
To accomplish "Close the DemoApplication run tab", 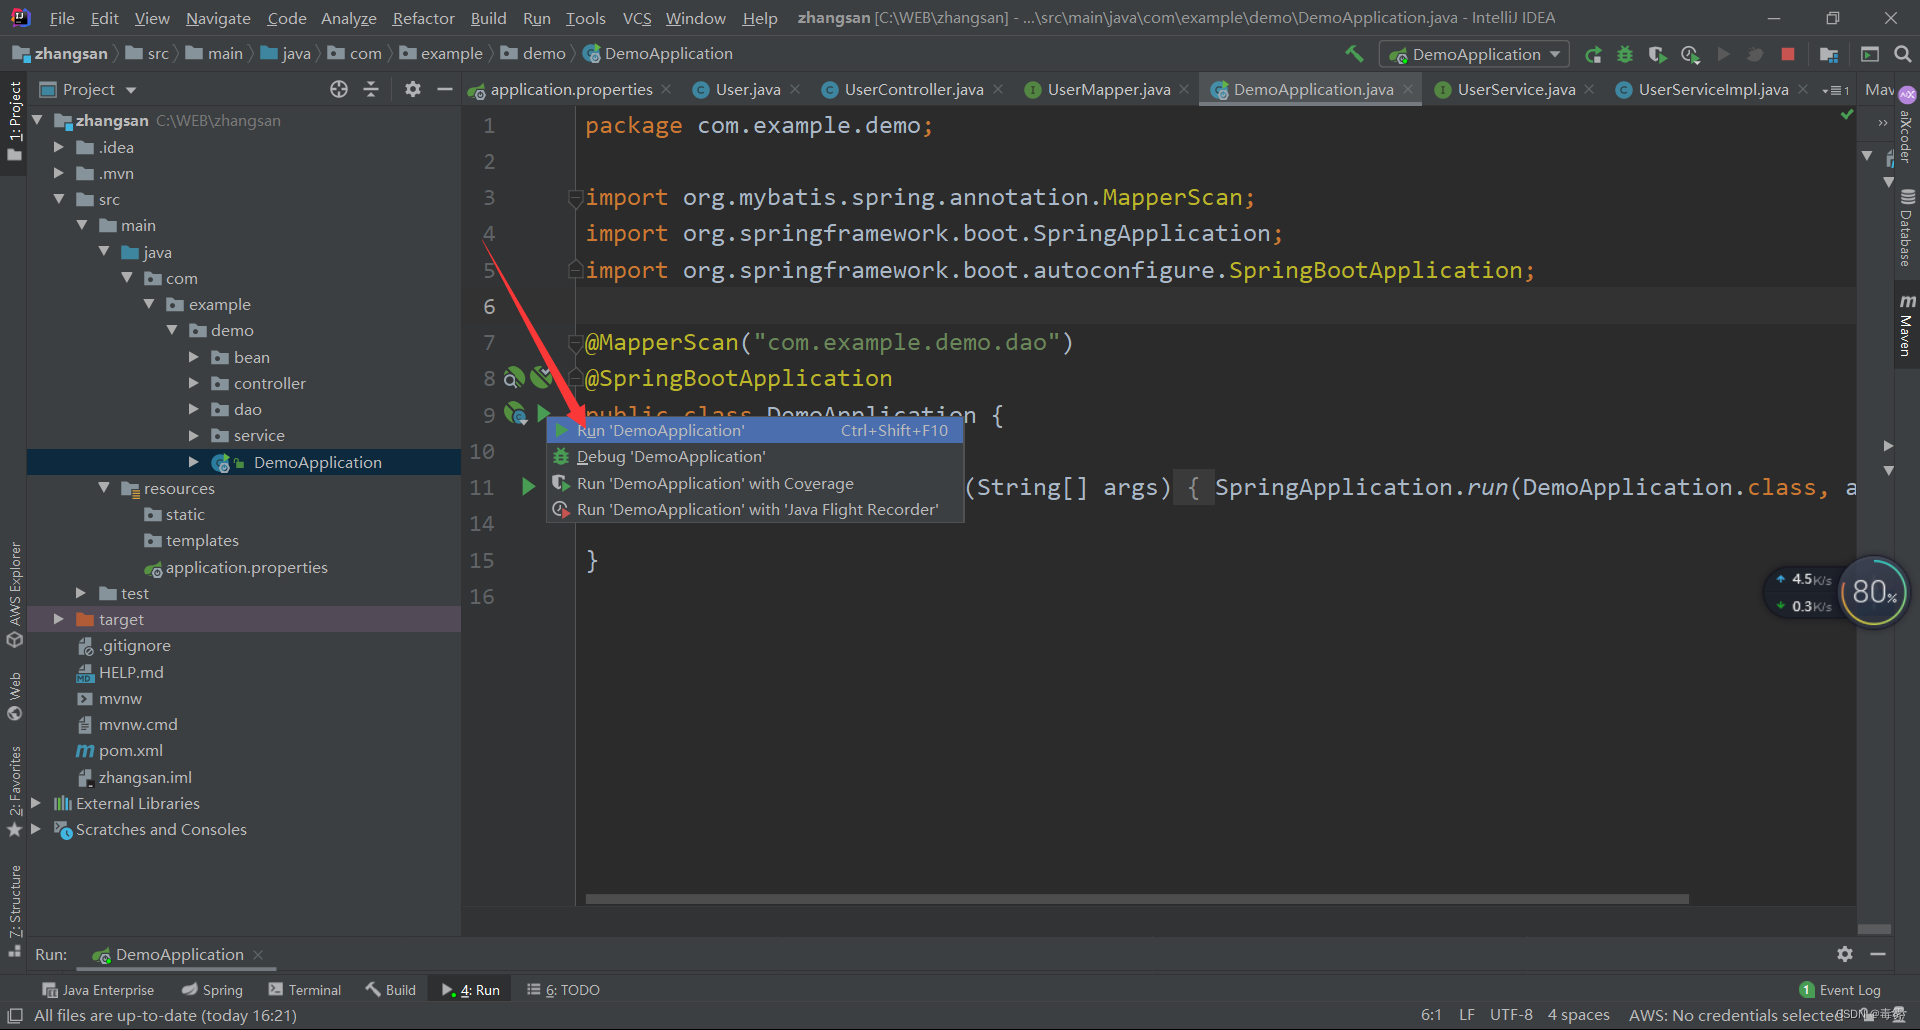I will point(258,955).
